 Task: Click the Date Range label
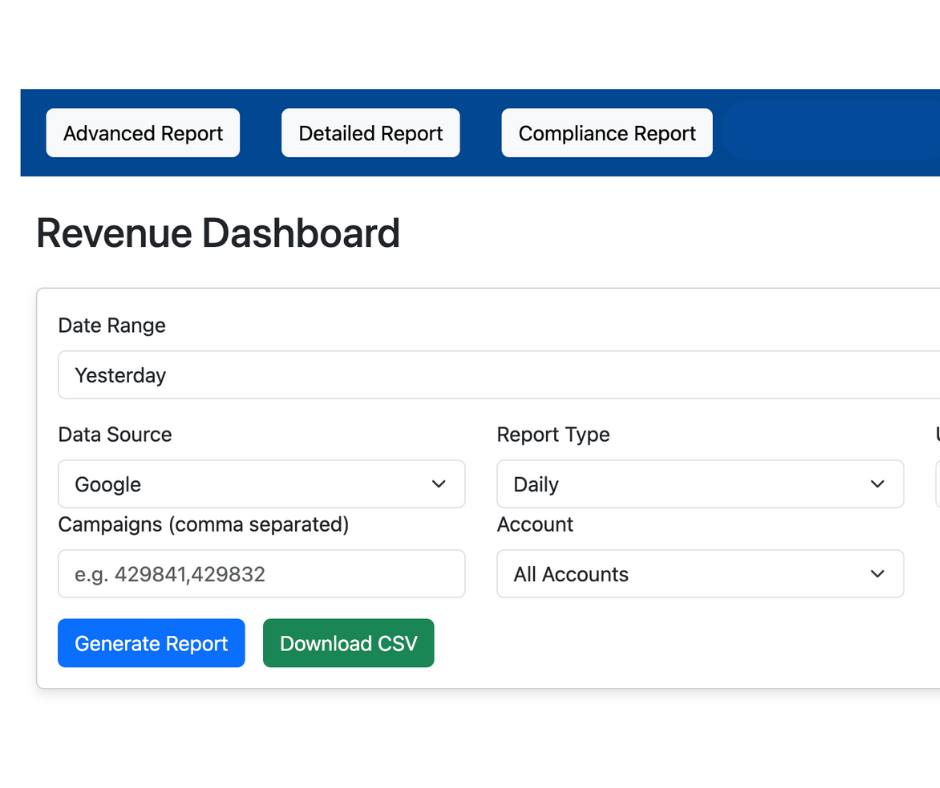[x=112, y=325]
